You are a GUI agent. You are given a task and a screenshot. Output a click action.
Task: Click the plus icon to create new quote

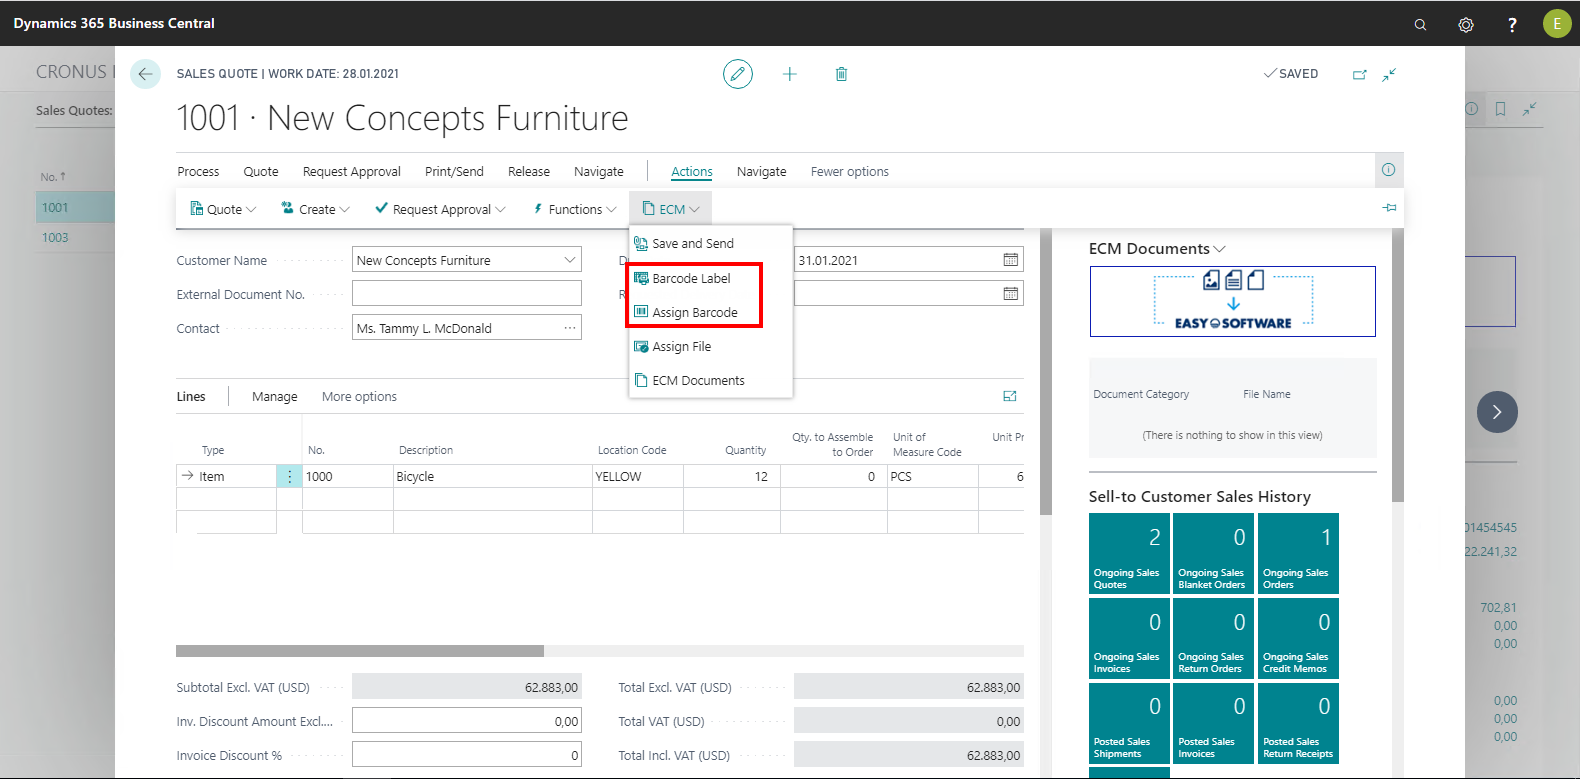pyautogui.click(x=789, y=74)
